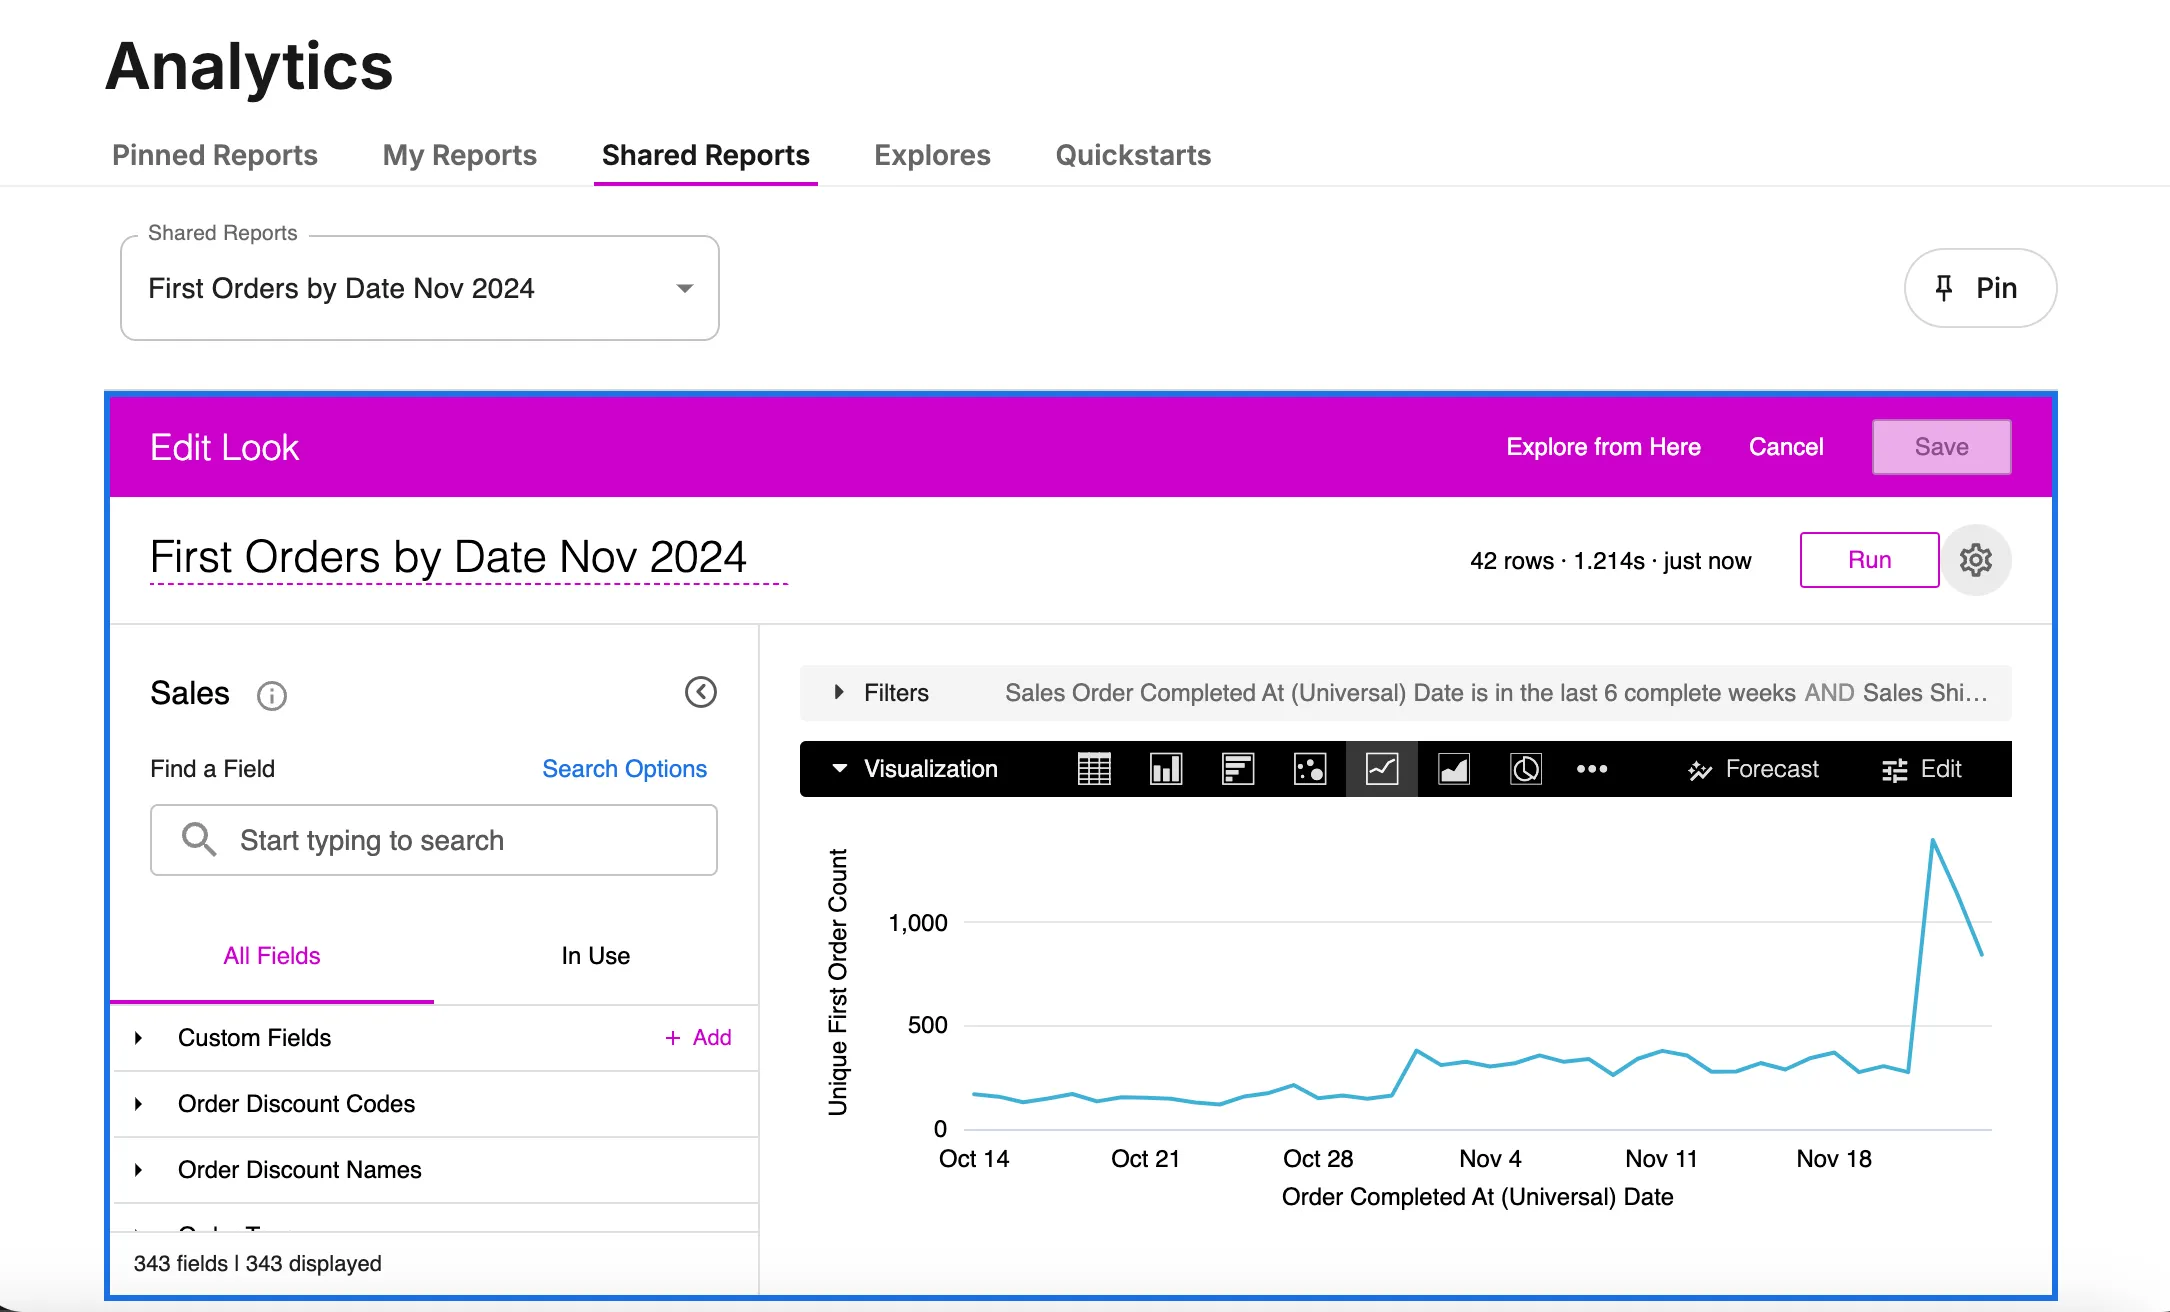
Task: Select the scatterplot visualization icon
Action: [1310, 769]
